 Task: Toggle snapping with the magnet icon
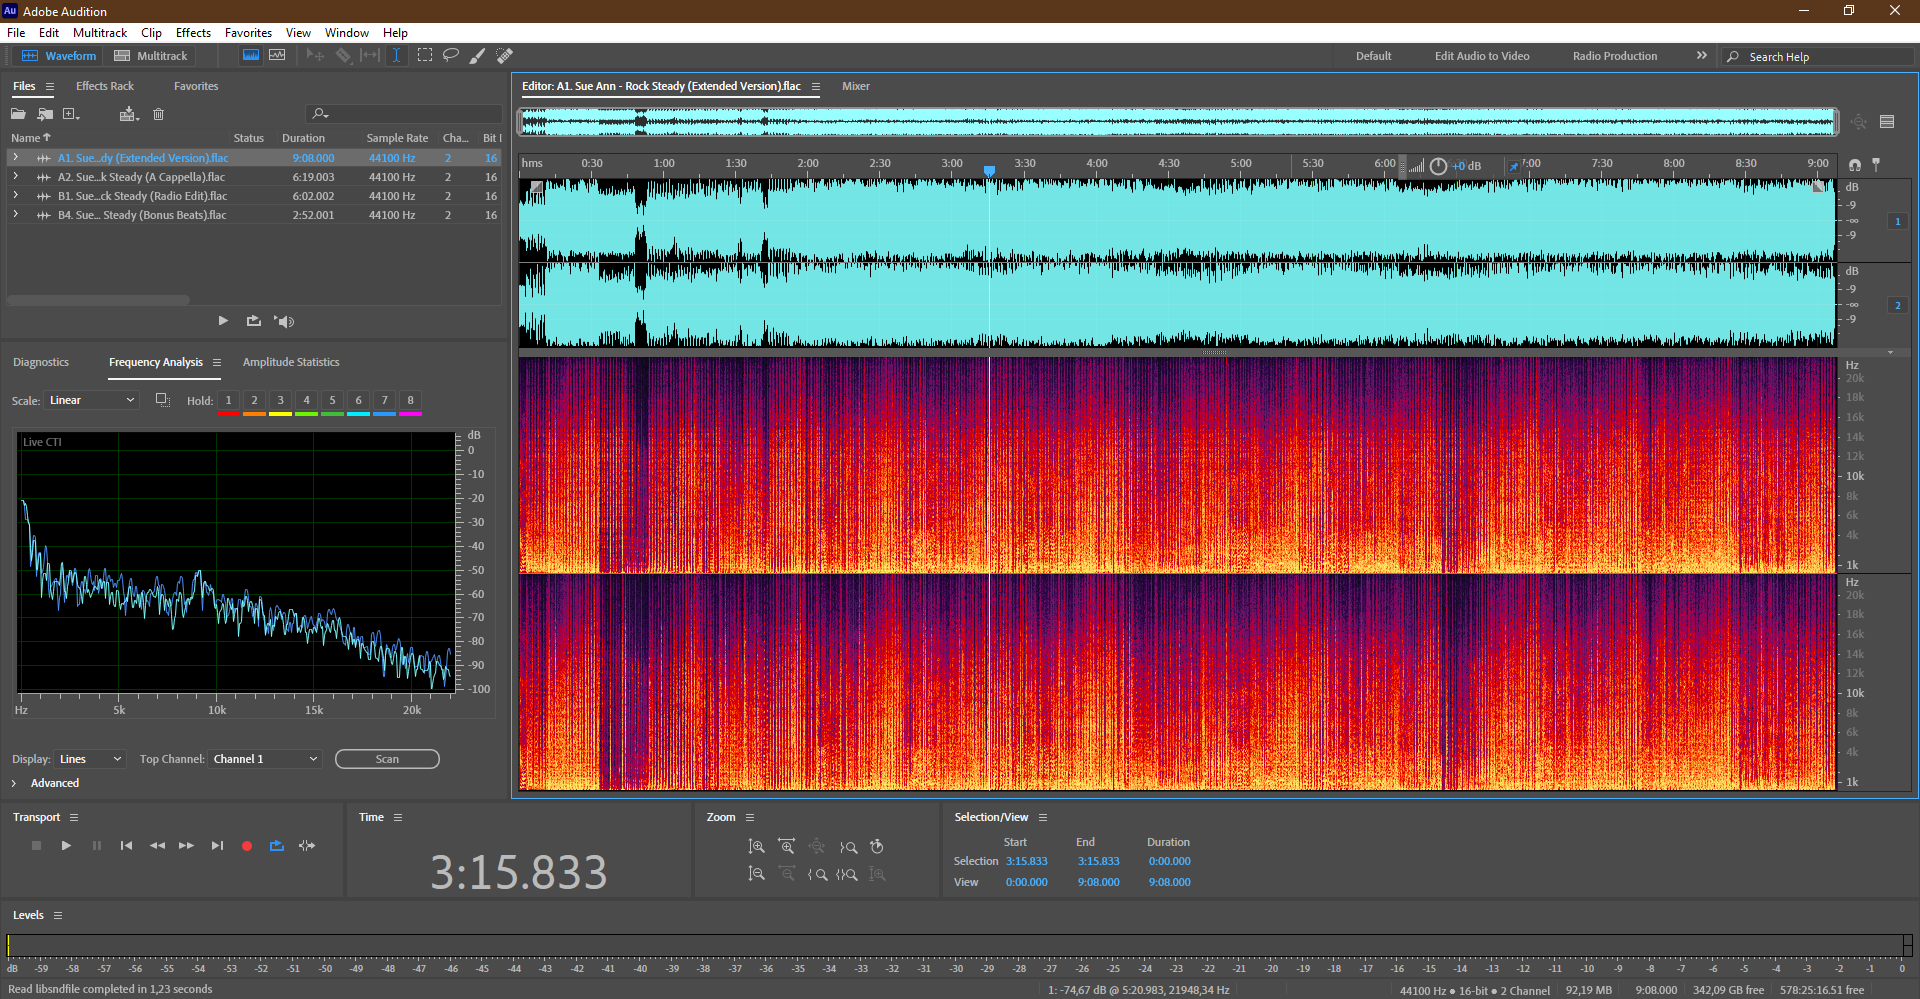1855,165
